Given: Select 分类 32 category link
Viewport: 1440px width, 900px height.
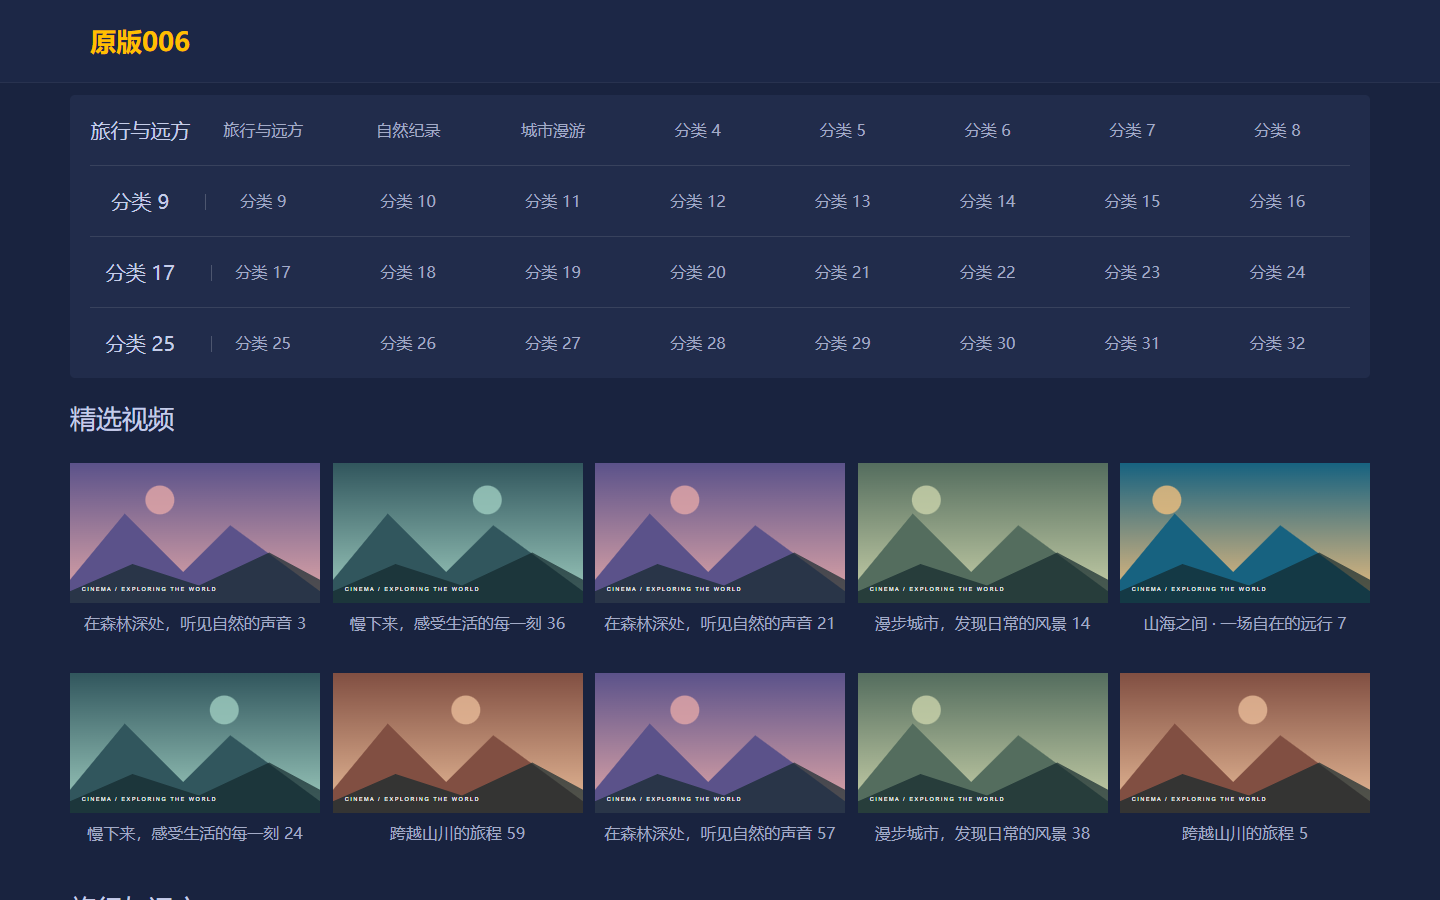Looking at the screenshot, I should click(1277, 344).
